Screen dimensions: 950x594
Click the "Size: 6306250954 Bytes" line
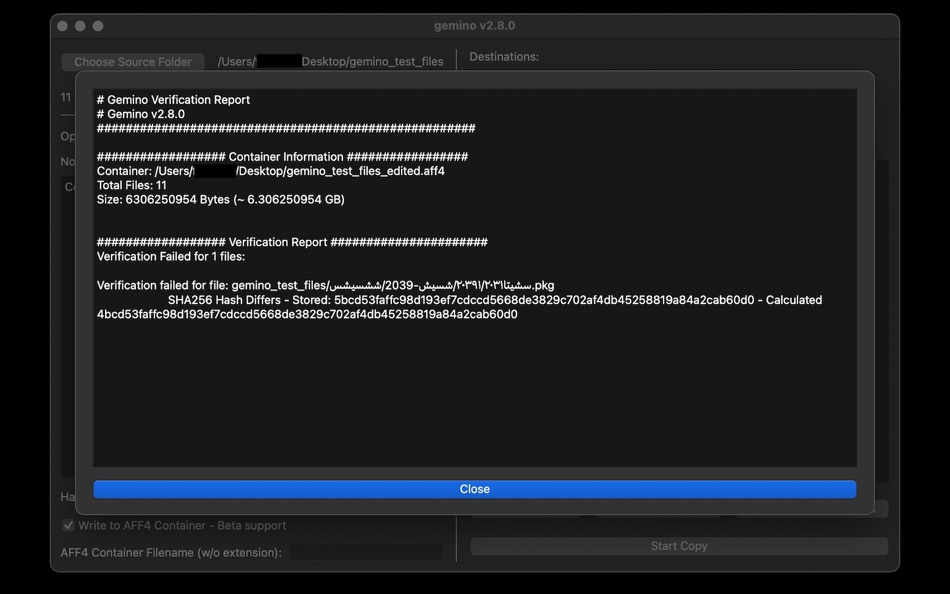click(x=221, y=199)
